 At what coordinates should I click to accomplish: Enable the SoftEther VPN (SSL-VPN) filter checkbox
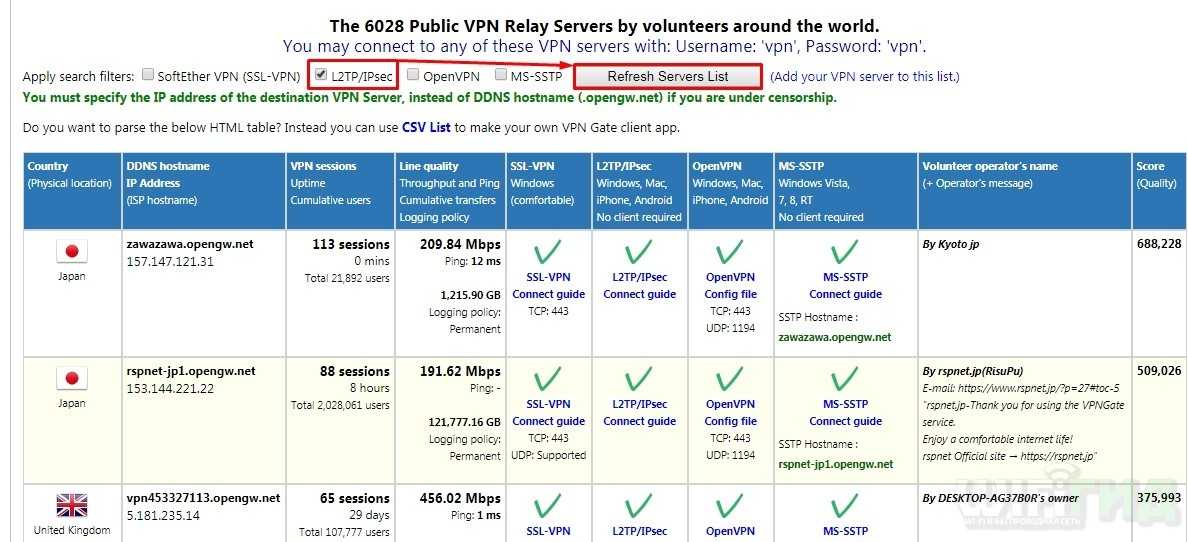coord(148,74)
